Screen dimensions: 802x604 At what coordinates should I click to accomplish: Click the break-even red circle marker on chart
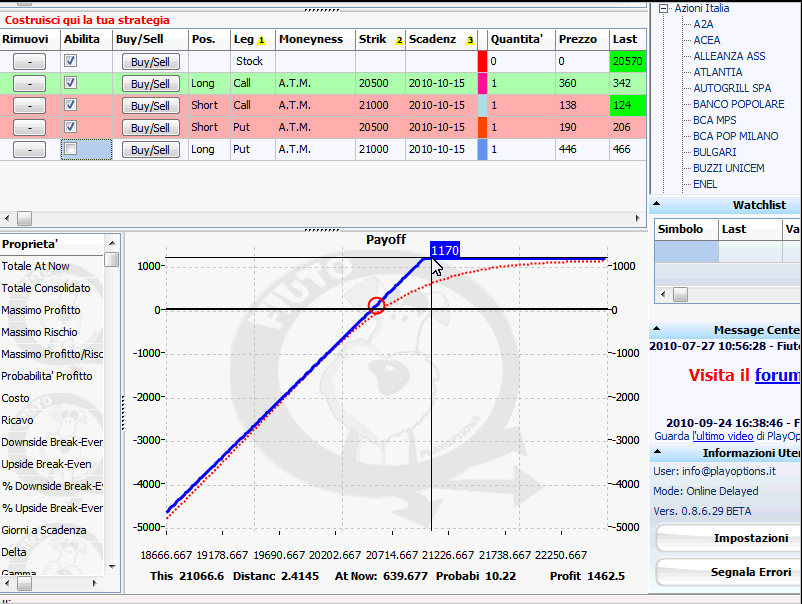(376, 305)
